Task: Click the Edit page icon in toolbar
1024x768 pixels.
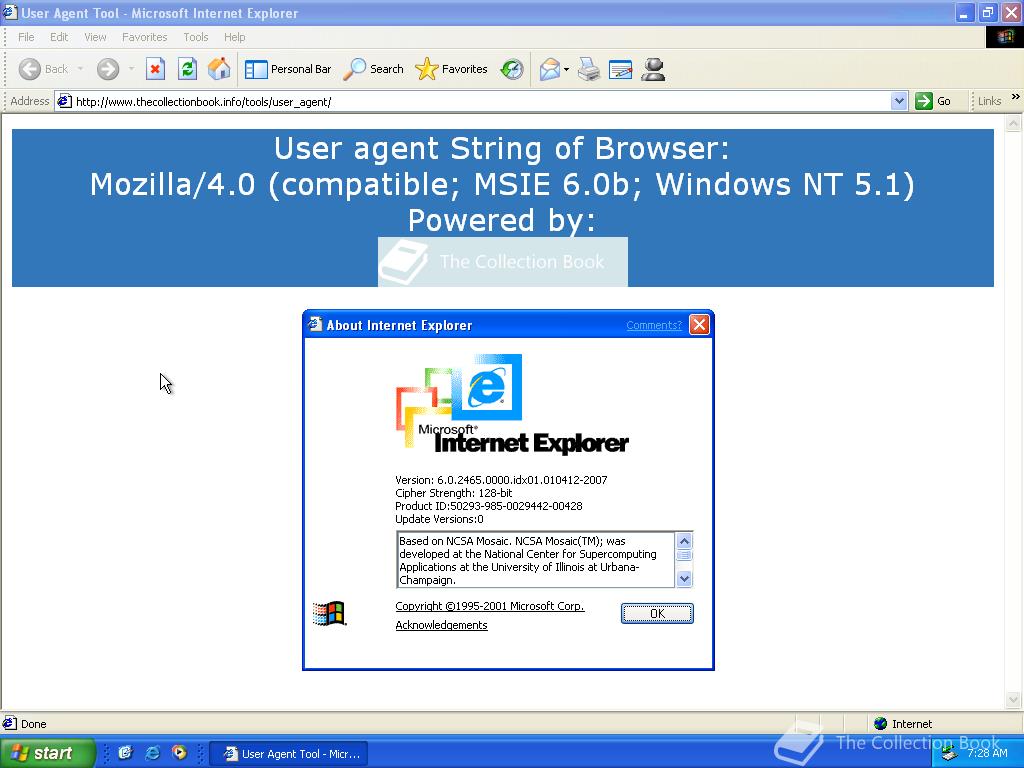Action: [x=620, y=69]
